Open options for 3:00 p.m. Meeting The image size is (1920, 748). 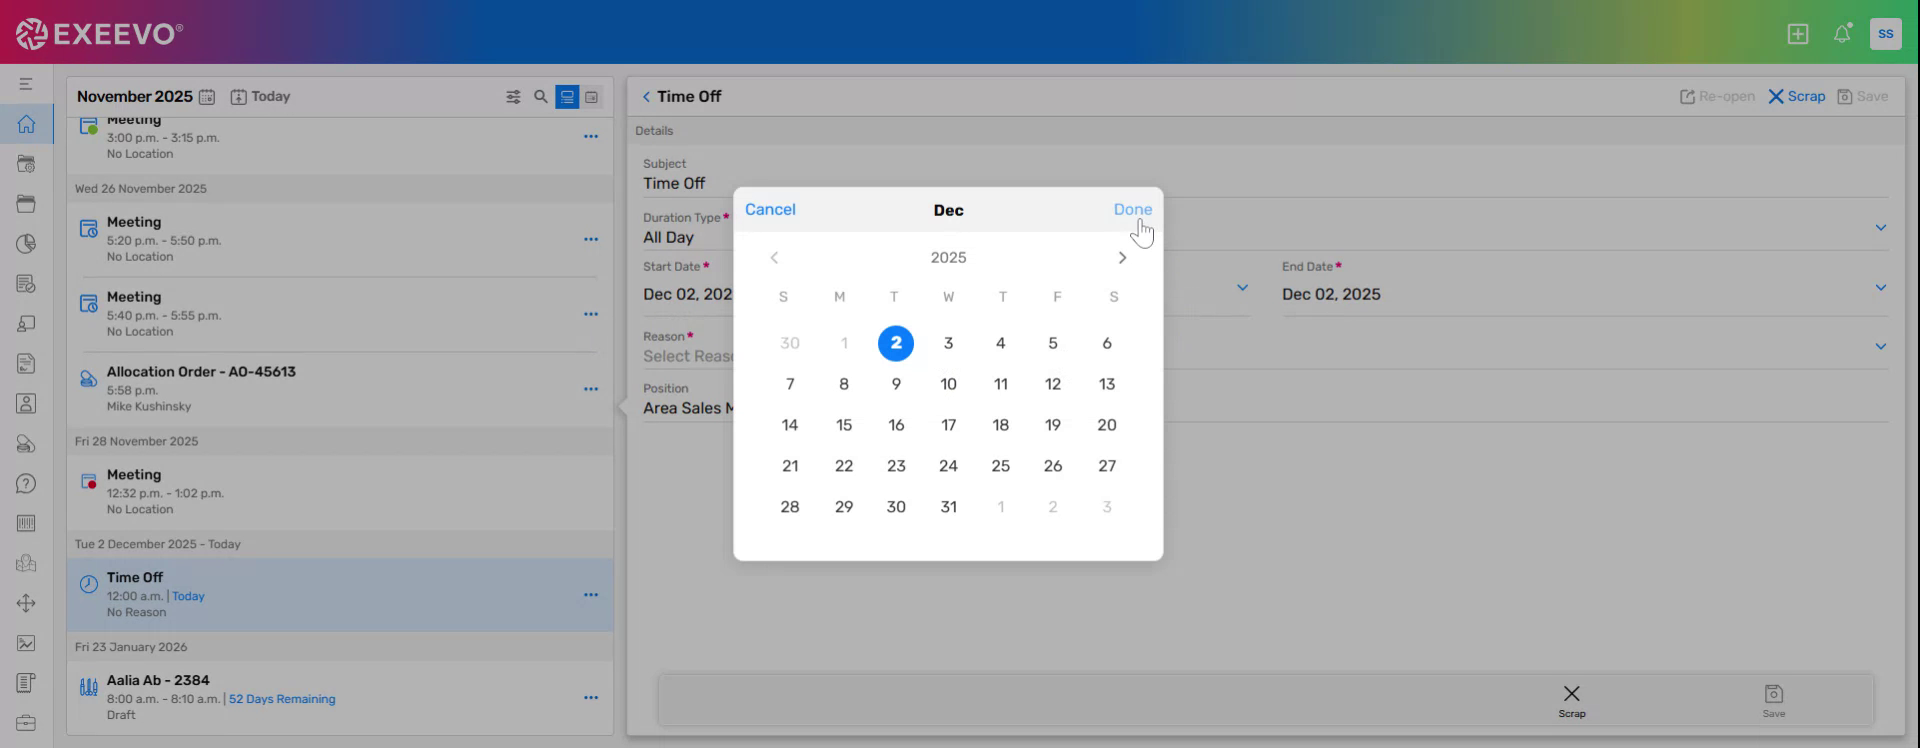click(x=591, y=137)
